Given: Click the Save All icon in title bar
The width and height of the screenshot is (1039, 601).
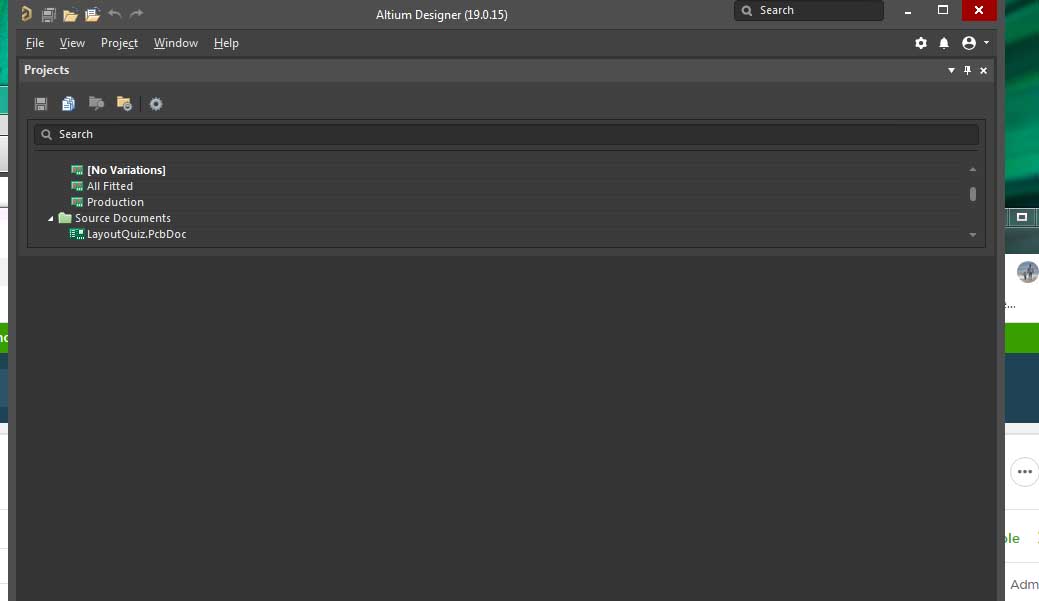Looking at the screenshot, I should point(48,14).
